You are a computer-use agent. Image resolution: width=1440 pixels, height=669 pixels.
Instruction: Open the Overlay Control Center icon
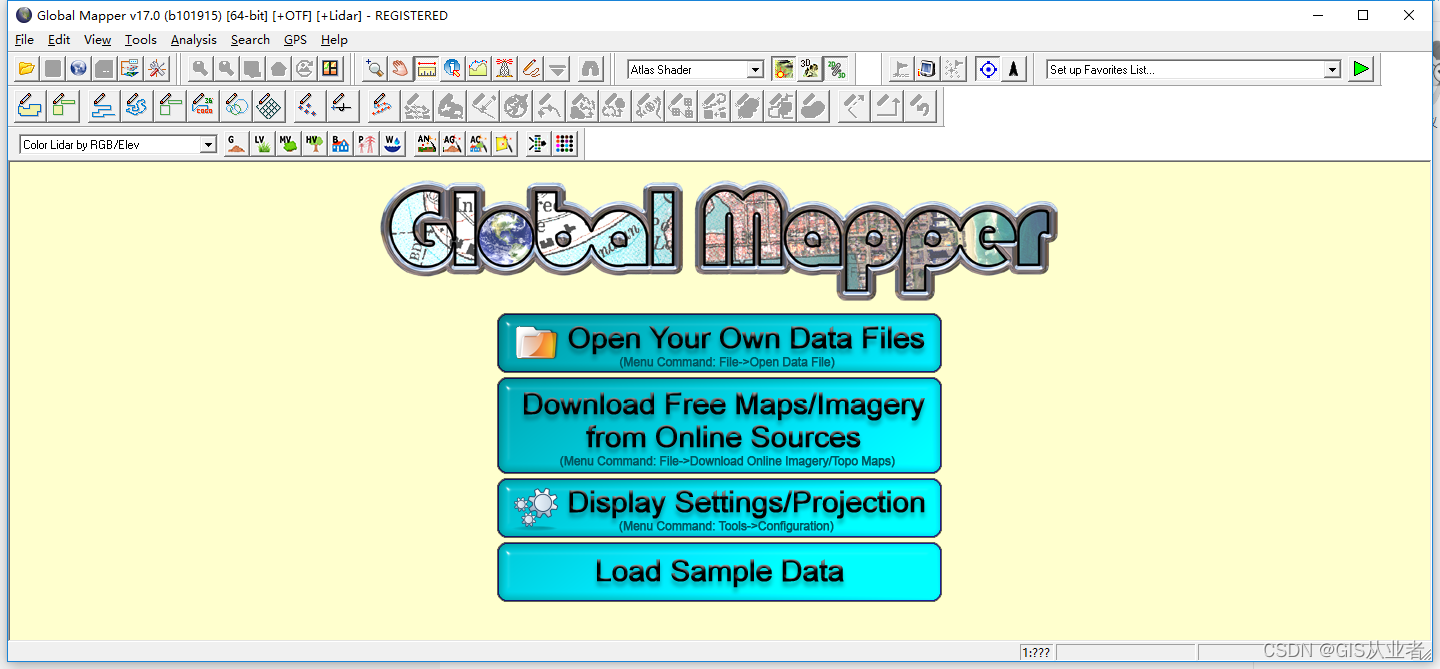pos(131,69)
